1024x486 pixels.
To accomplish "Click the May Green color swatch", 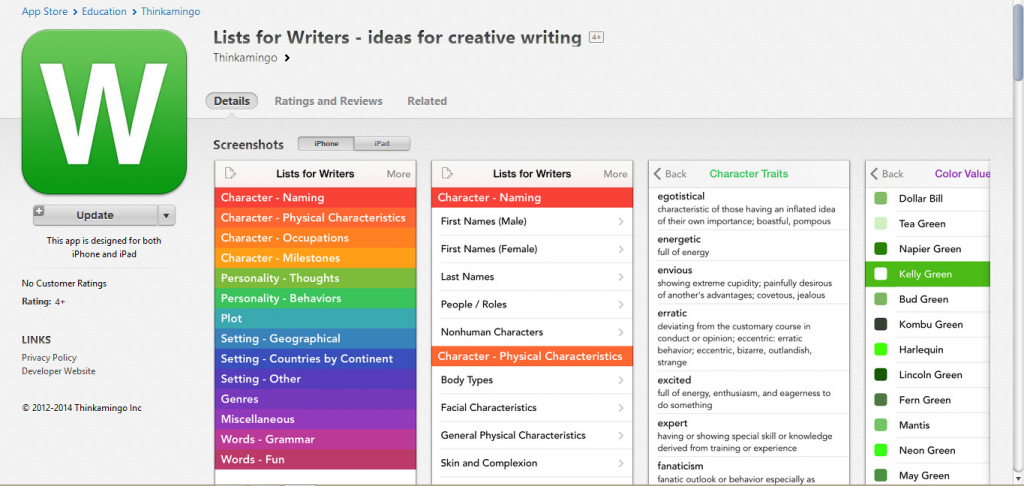I will pyautogui.click(x=881, y=476).
